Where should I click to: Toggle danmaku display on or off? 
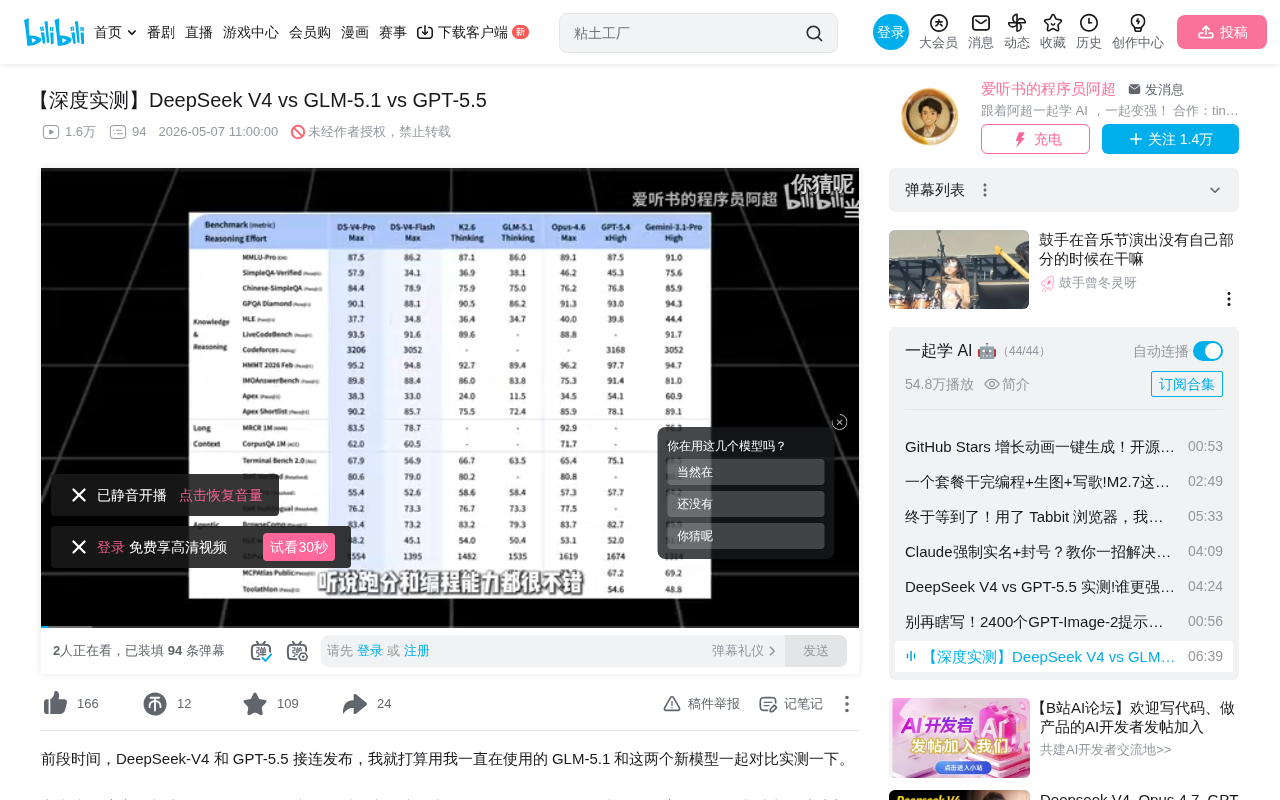point(261,651)
